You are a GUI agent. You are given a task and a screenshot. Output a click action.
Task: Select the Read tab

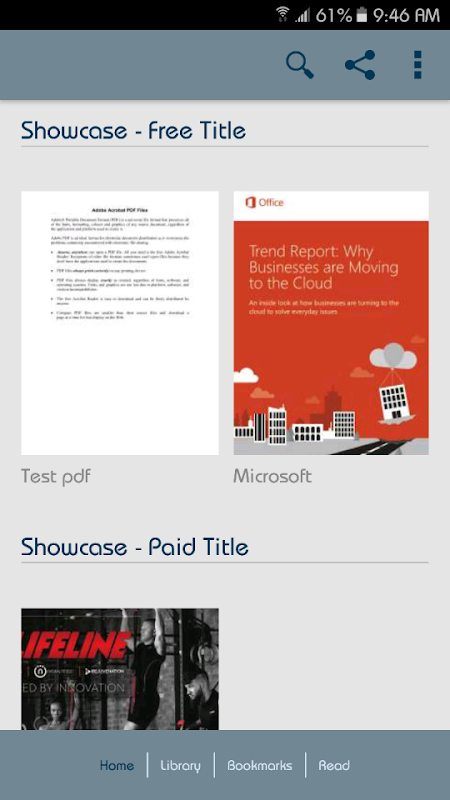click(334, 765)
